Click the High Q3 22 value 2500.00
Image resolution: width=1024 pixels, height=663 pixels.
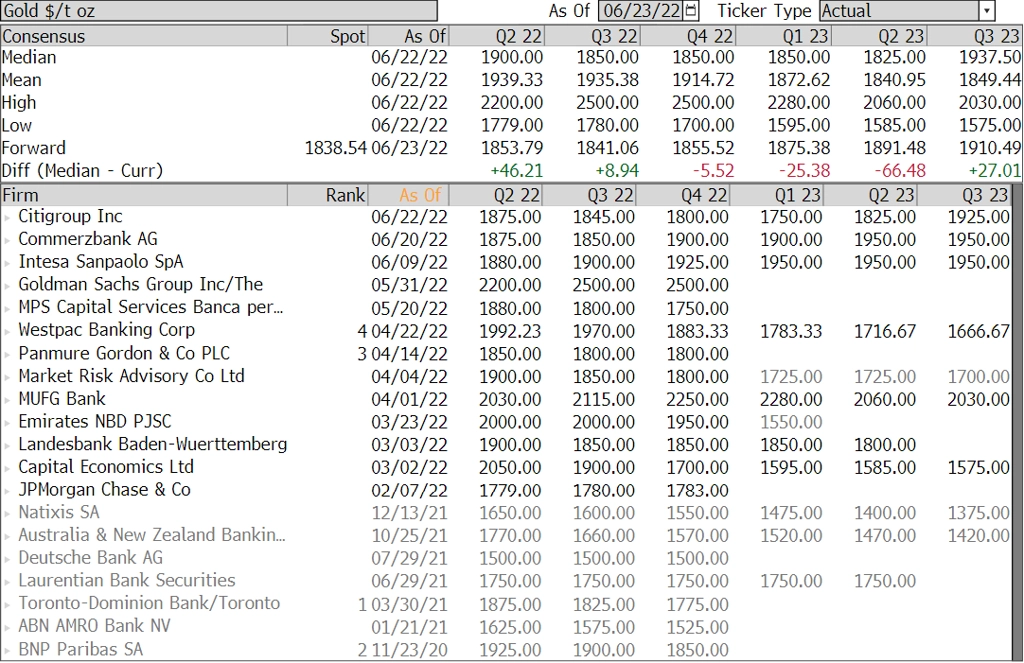pos(607,103)
